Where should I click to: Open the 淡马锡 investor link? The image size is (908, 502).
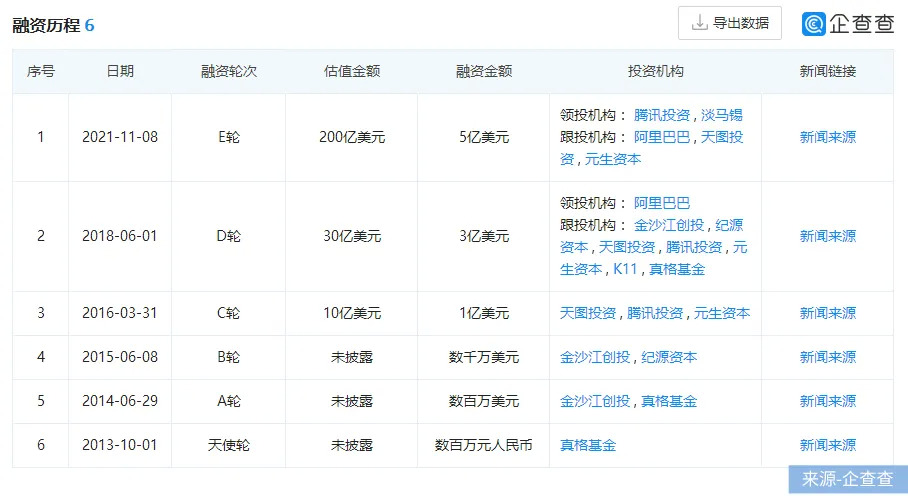(x=722, y=115)
